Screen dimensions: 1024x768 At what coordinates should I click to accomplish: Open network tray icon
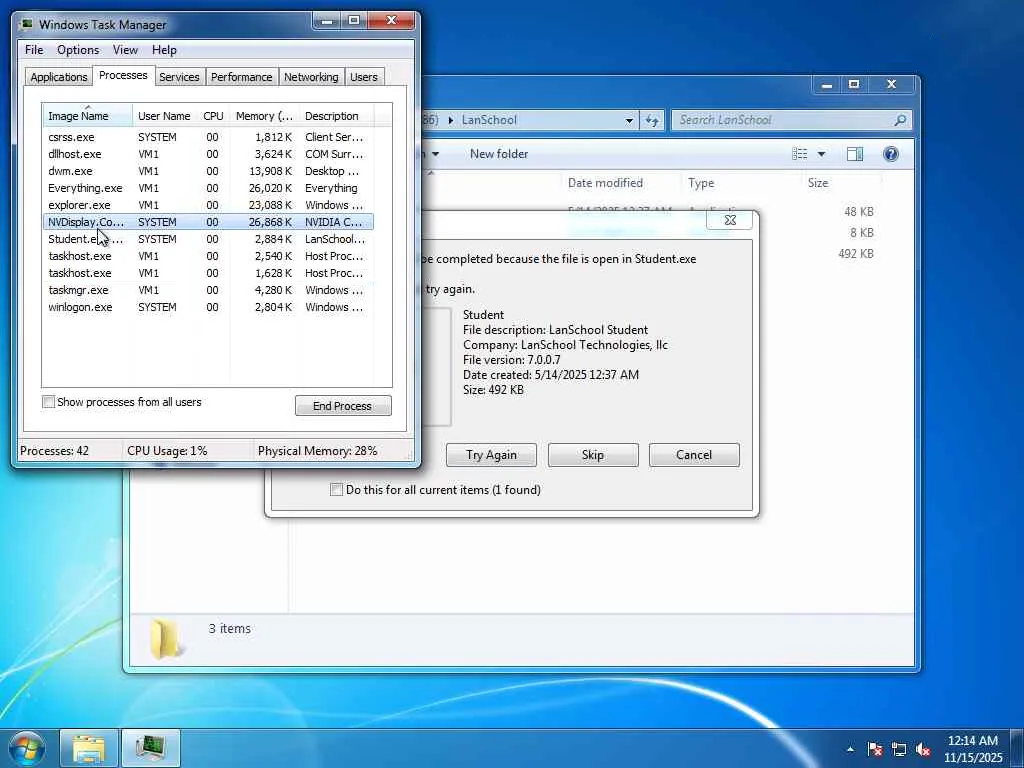[x=899, y=749]
